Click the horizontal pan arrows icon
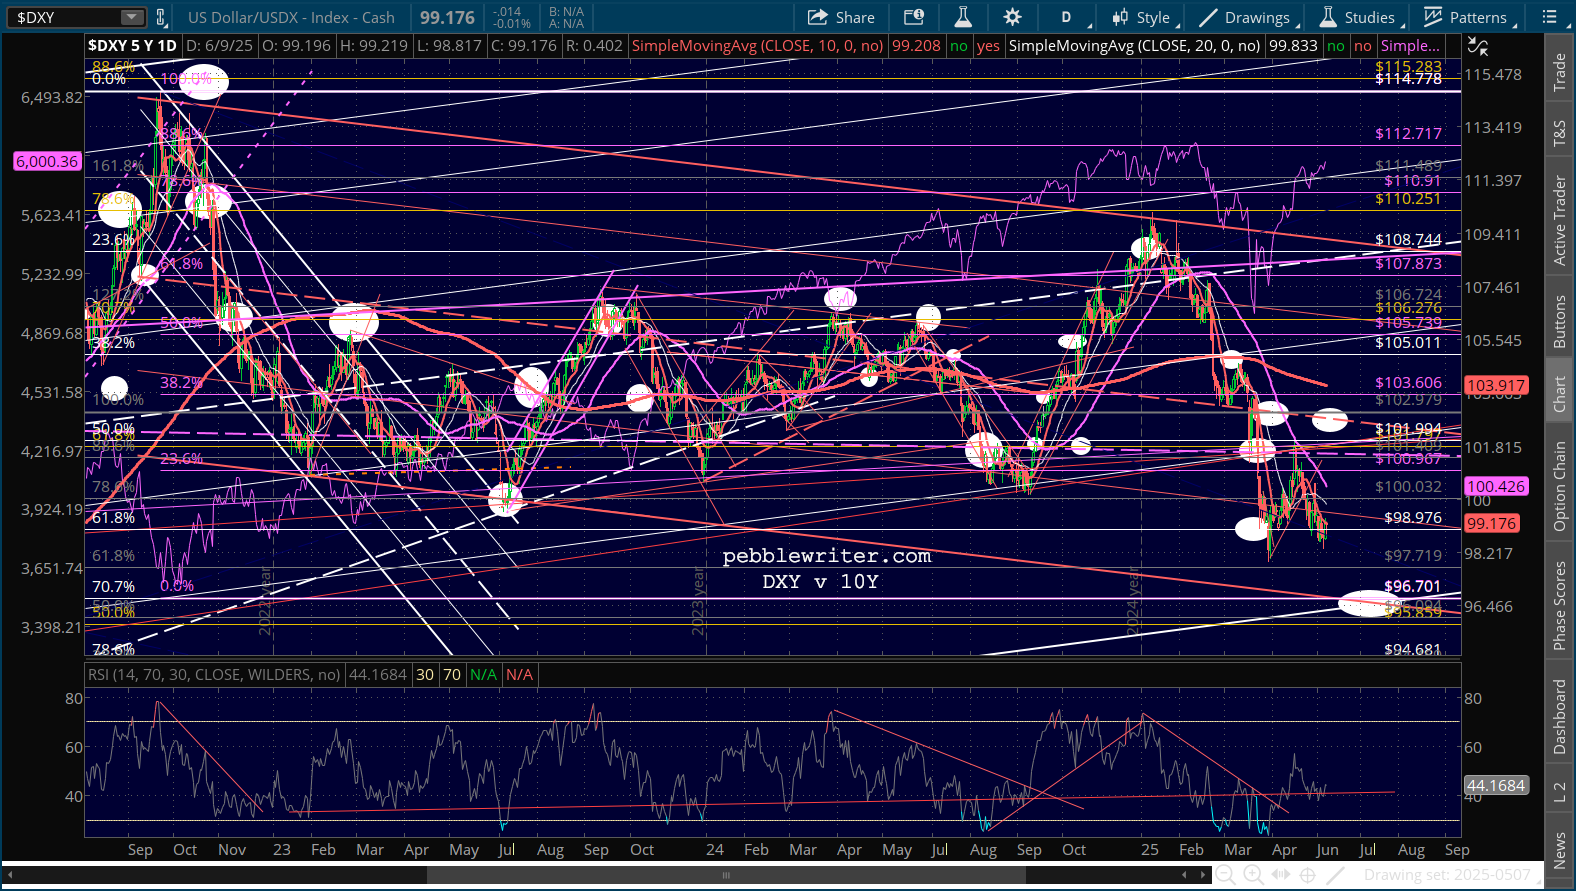The height and width of the screenshot is (891, 1576). tap(1280, 875)
